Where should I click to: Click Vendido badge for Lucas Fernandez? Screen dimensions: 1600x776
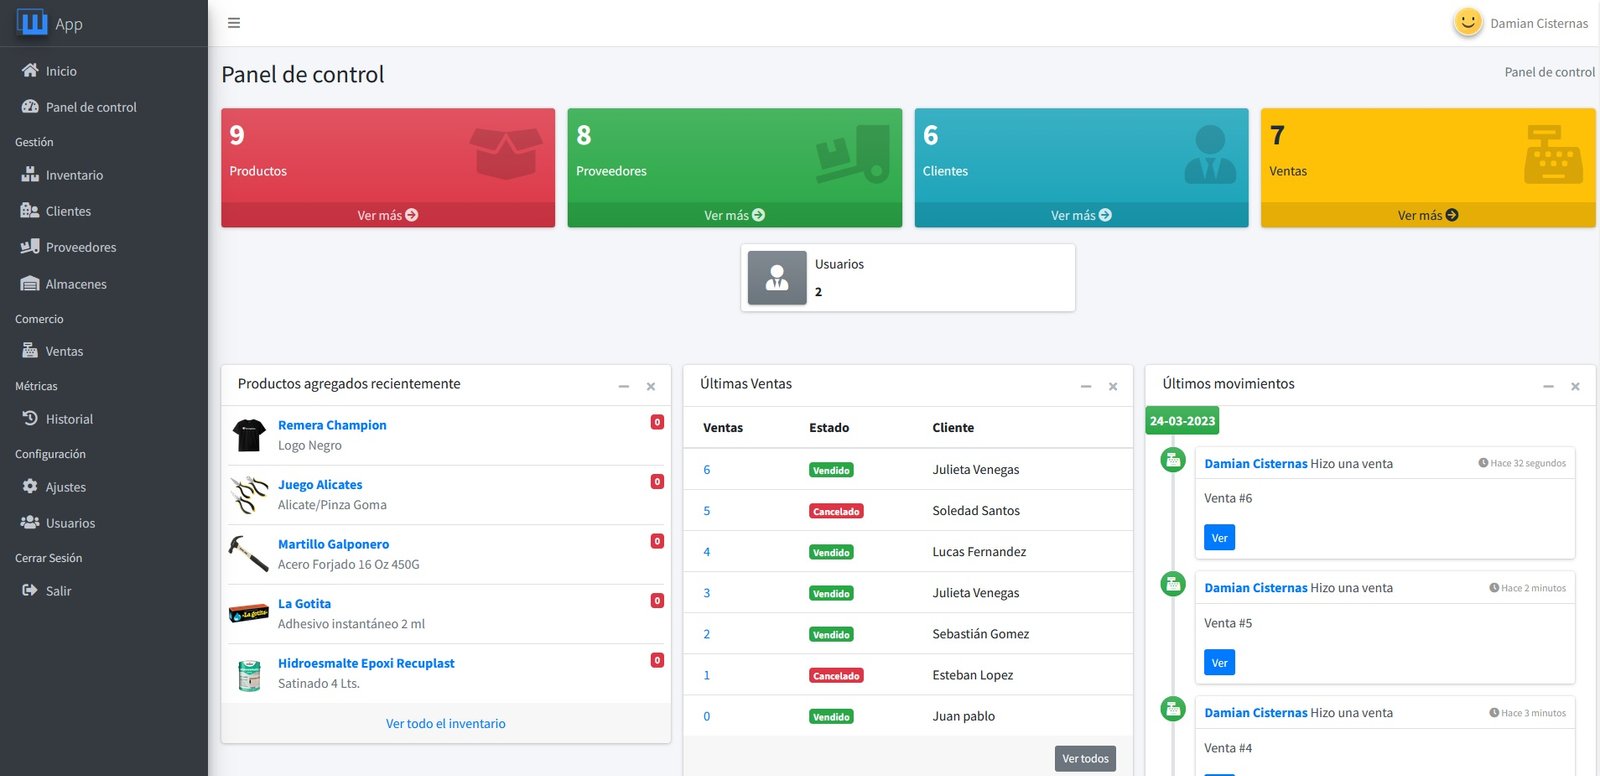pos(831,552)
